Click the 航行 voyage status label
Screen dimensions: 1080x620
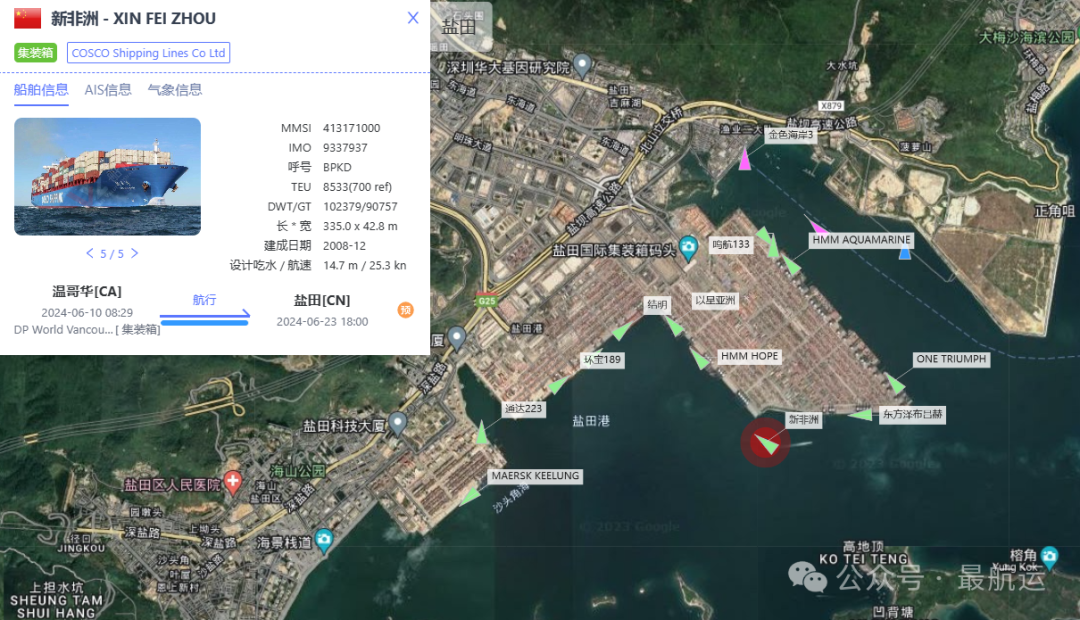pyautogui.click(x=205, y=300)
